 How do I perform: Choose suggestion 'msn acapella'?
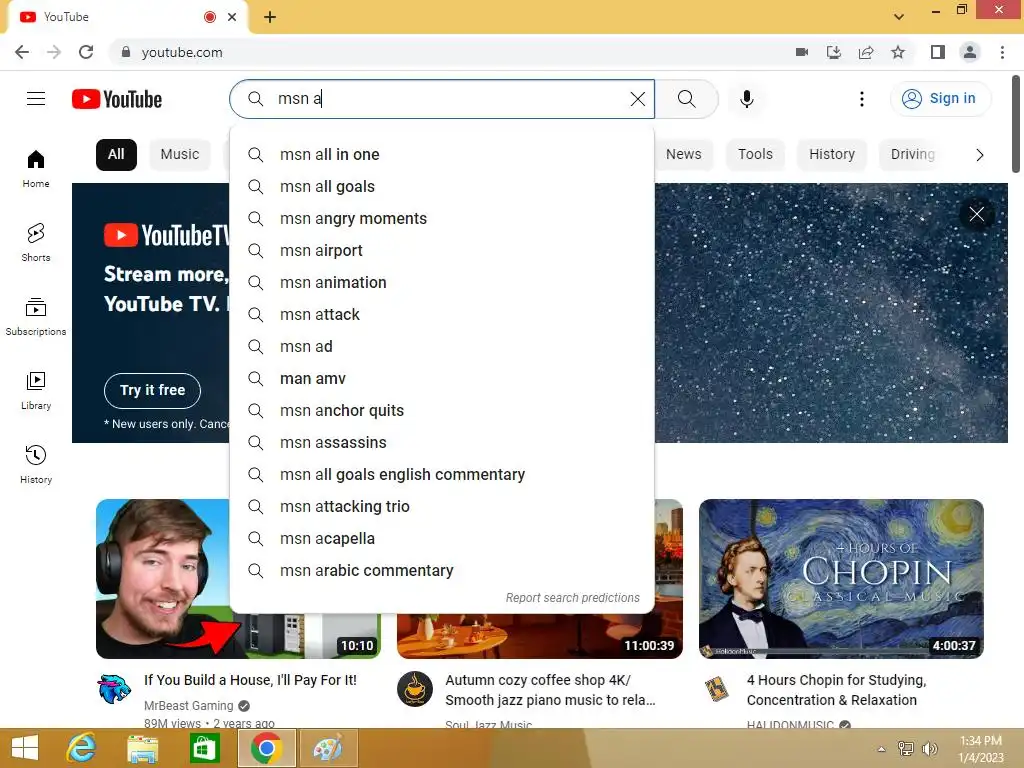442,539
